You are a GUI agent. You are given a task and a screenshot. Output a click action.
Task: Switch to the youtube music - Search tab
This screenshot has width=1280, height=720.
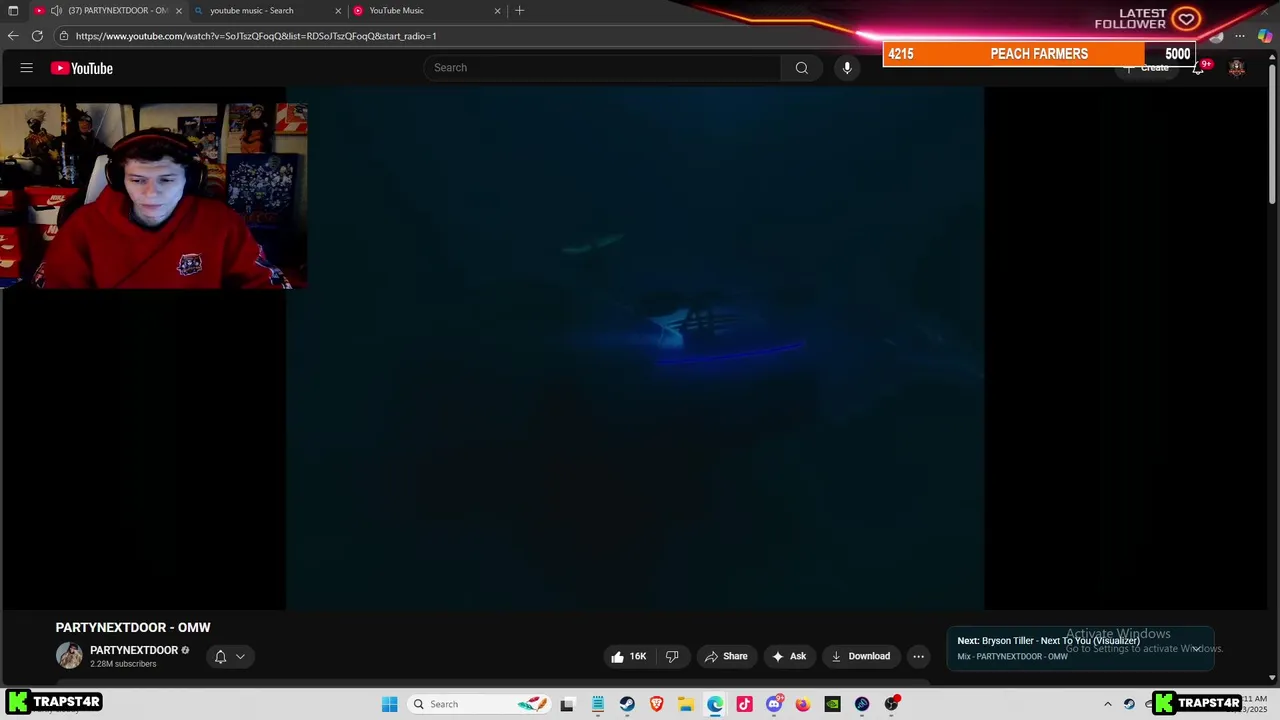coord(267,10)
